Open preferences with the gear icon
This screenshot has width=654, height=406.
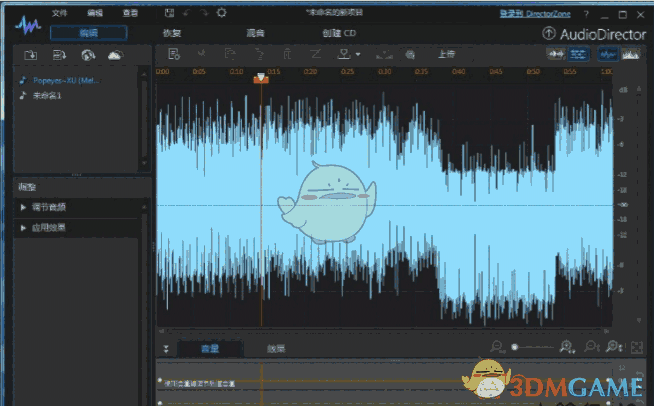point(221,13)
